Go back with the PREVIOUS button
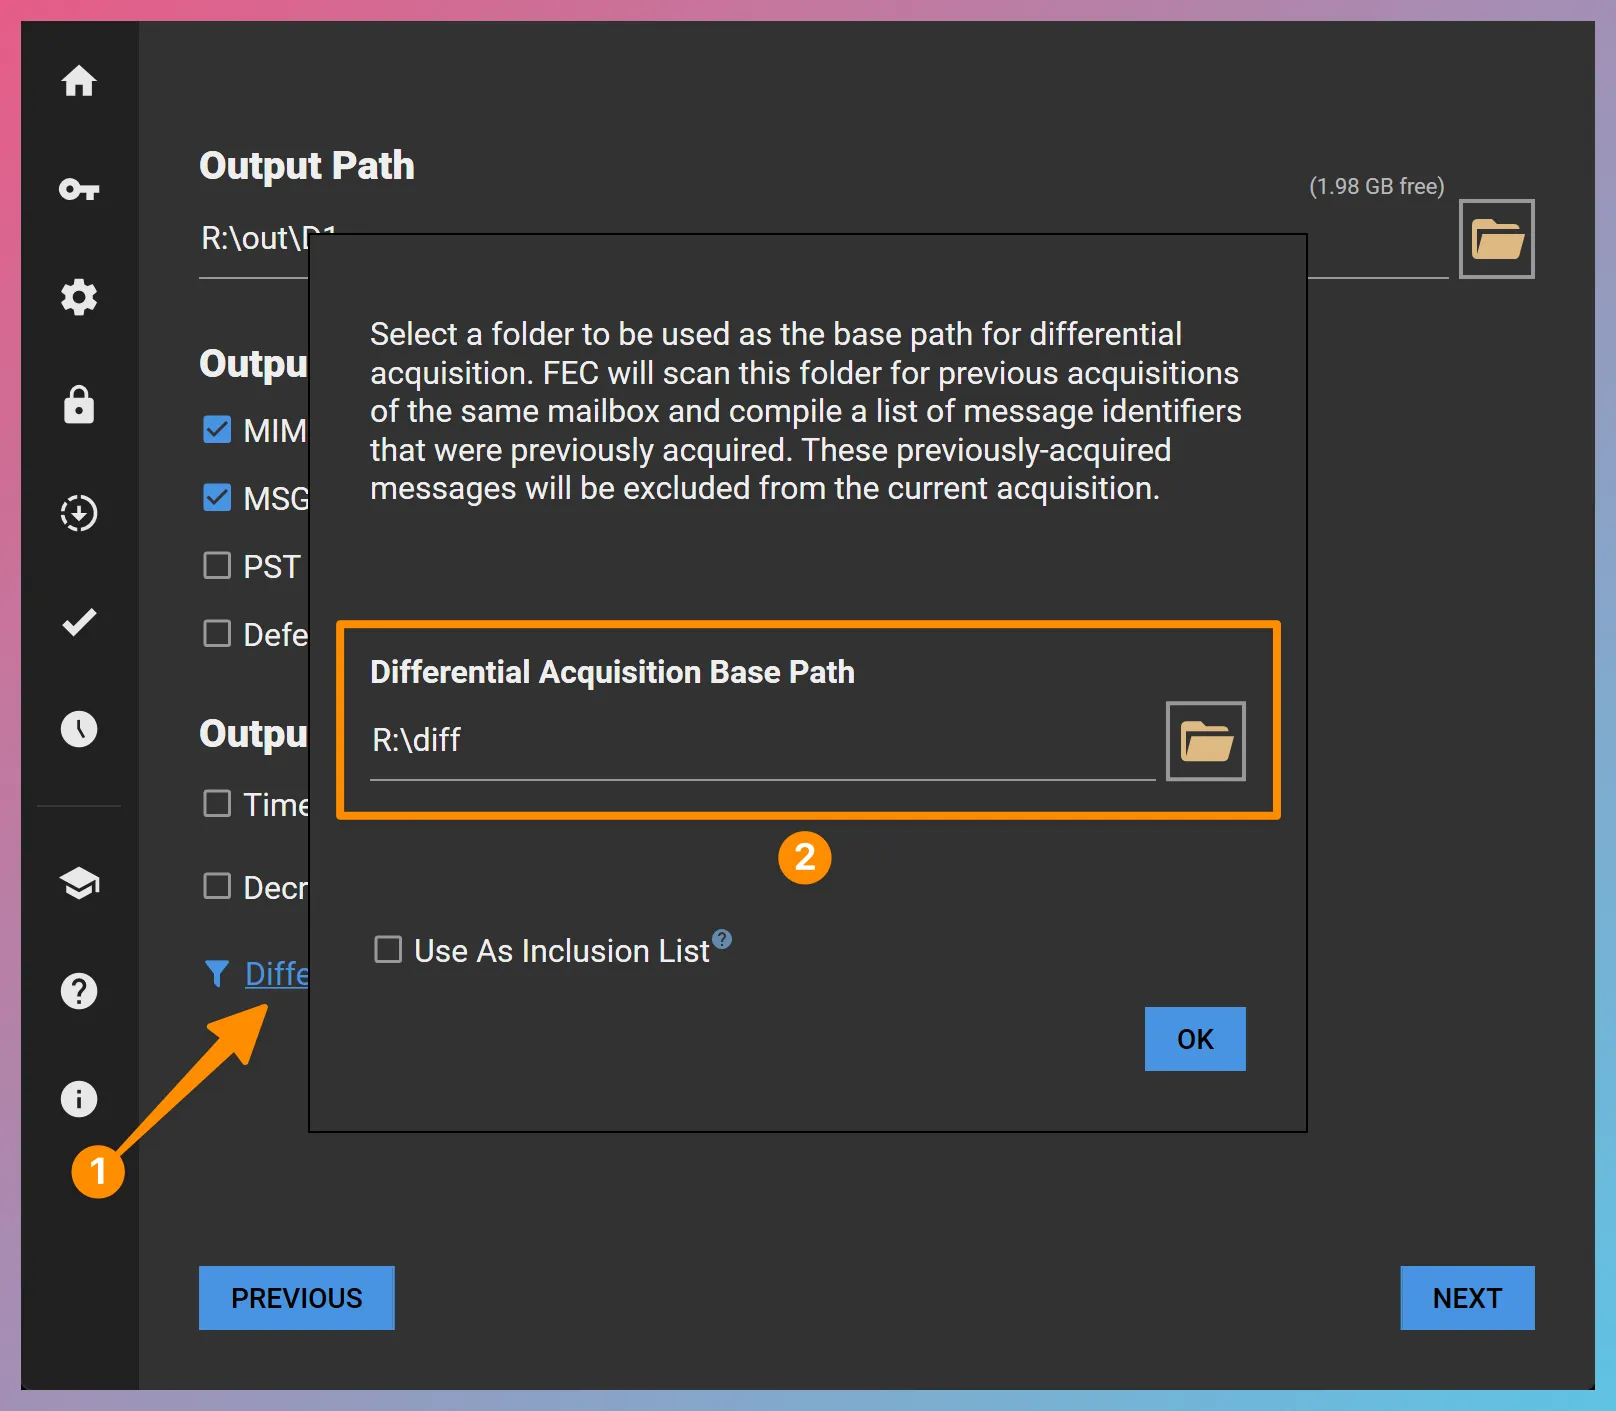 pyautogui.click(x=296, y=1298)
